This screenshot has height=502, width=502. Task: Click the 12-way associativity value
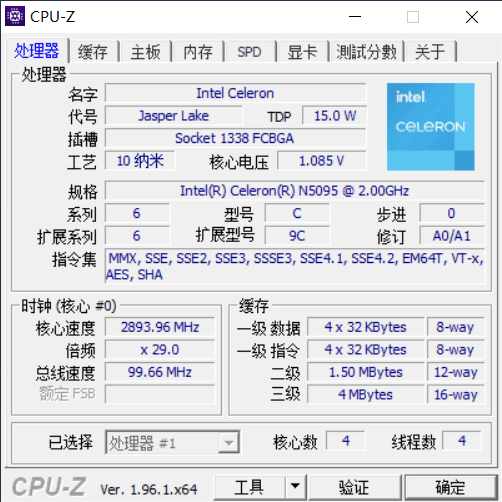[x=456, y=372]
